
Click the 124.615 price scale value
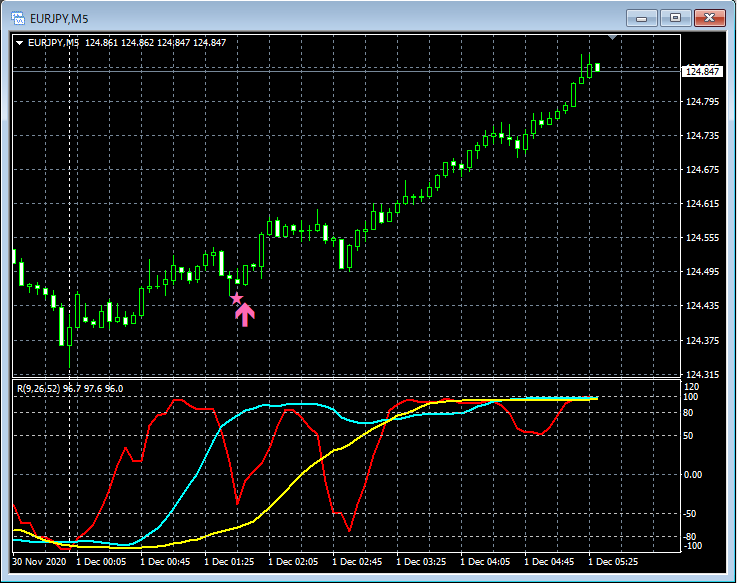[x=702, y=204]
